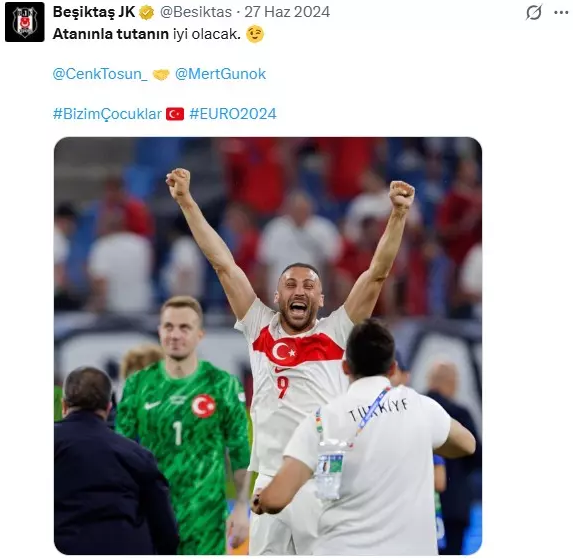Open the #BizimÇocuklar hashtag
573x559 pixels.
click(x=107, y=114)
